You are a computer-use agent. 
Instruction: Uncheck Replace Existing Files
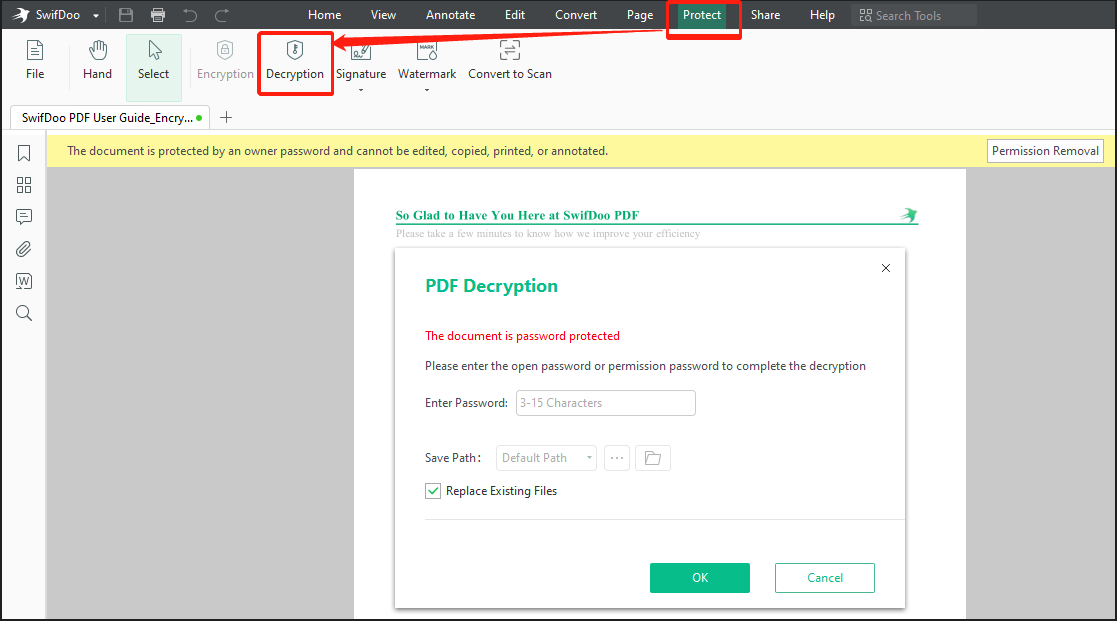[x=433, y=491]
